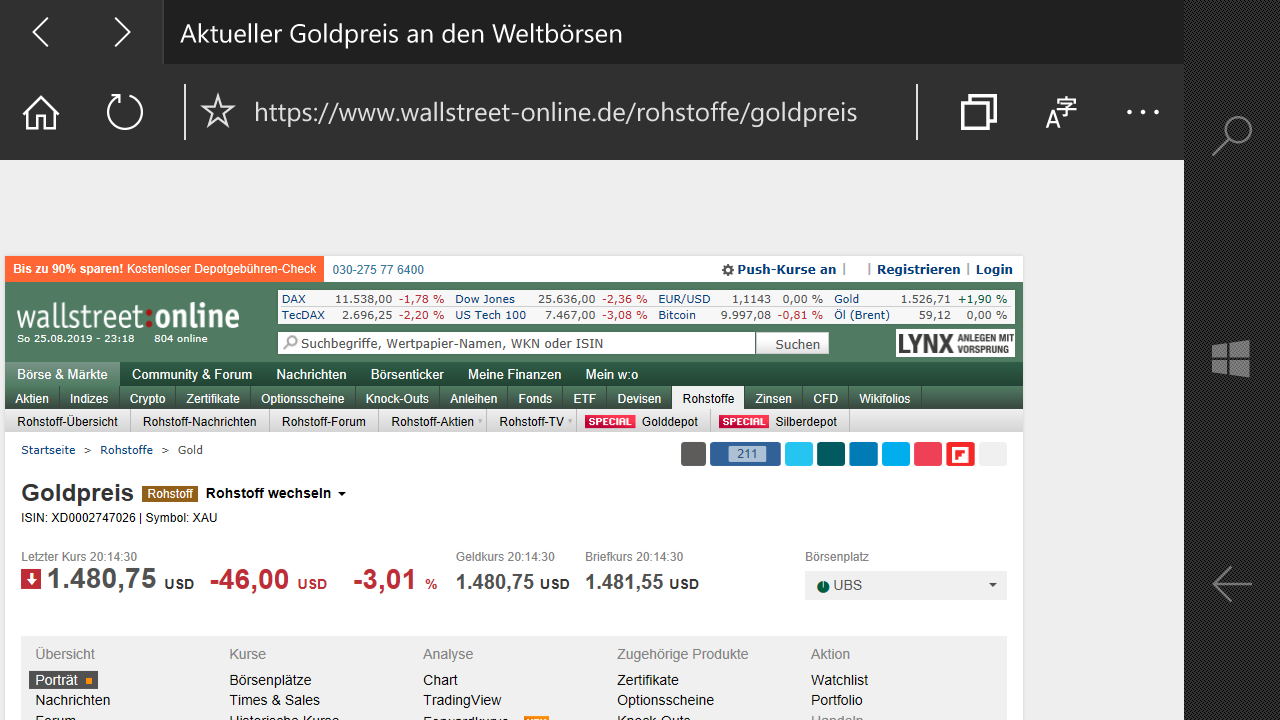Image resolution: width=1280 pixels, height=720 pixels.
Task: Open the Community & Forum menu
Action: coord(191,374)
